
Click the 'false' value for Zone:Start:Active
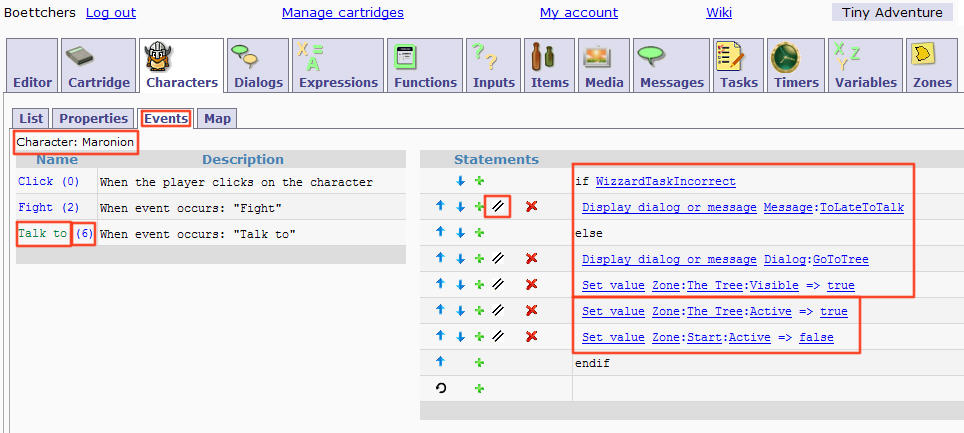pyautogui.click(x=816, y=338)
